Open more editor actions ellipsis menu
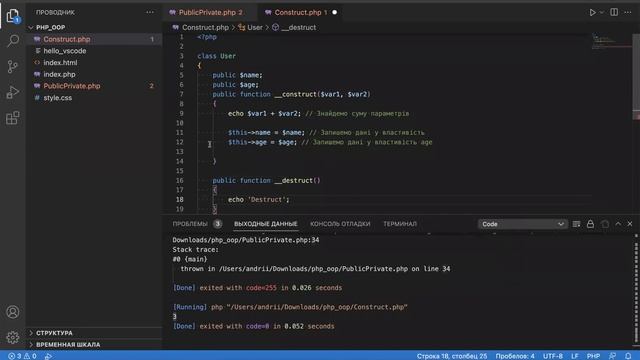 pos(628,12)
